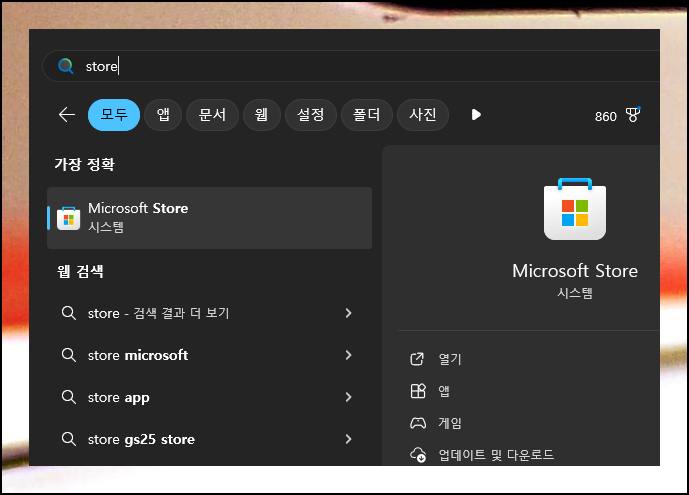Open Microsoft Store best match result
This screenshot has height=495, width=689.
(210, 218)
